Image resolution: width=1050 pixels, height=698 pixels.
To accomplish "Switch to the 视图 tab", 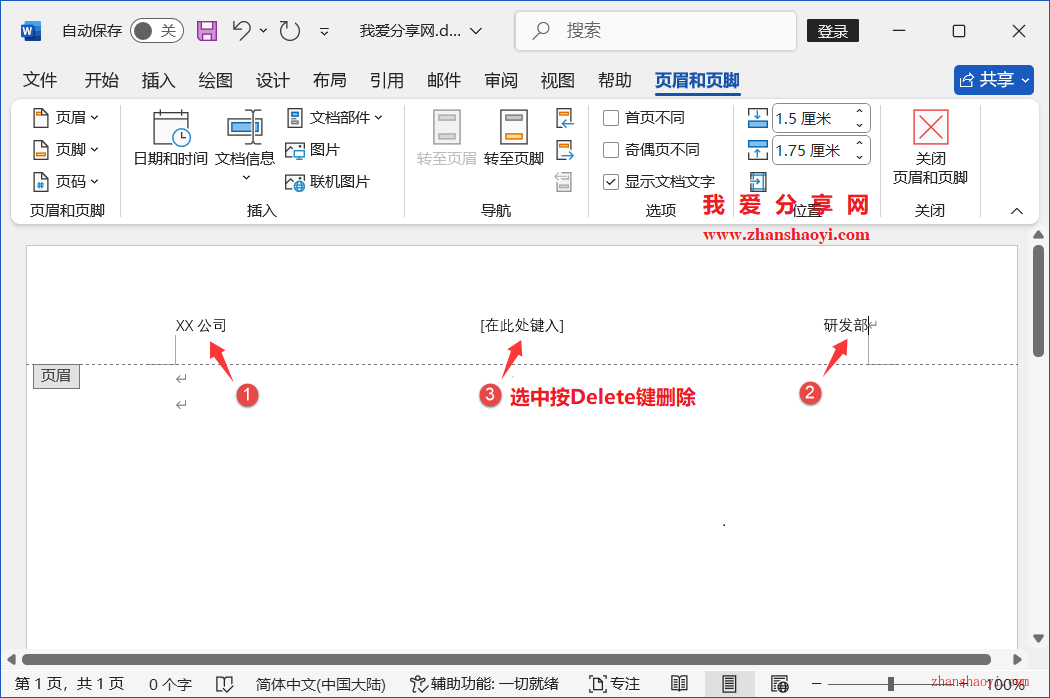I will click(558, 80).
